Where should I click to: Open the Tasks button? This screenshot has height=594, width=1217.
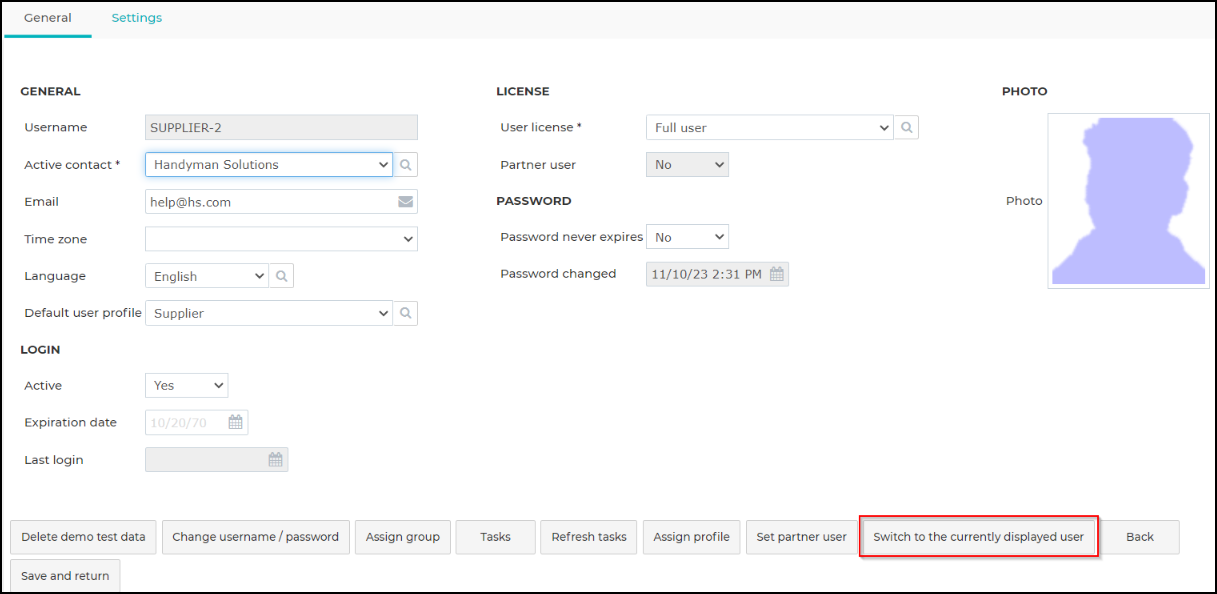coord(495,537)
